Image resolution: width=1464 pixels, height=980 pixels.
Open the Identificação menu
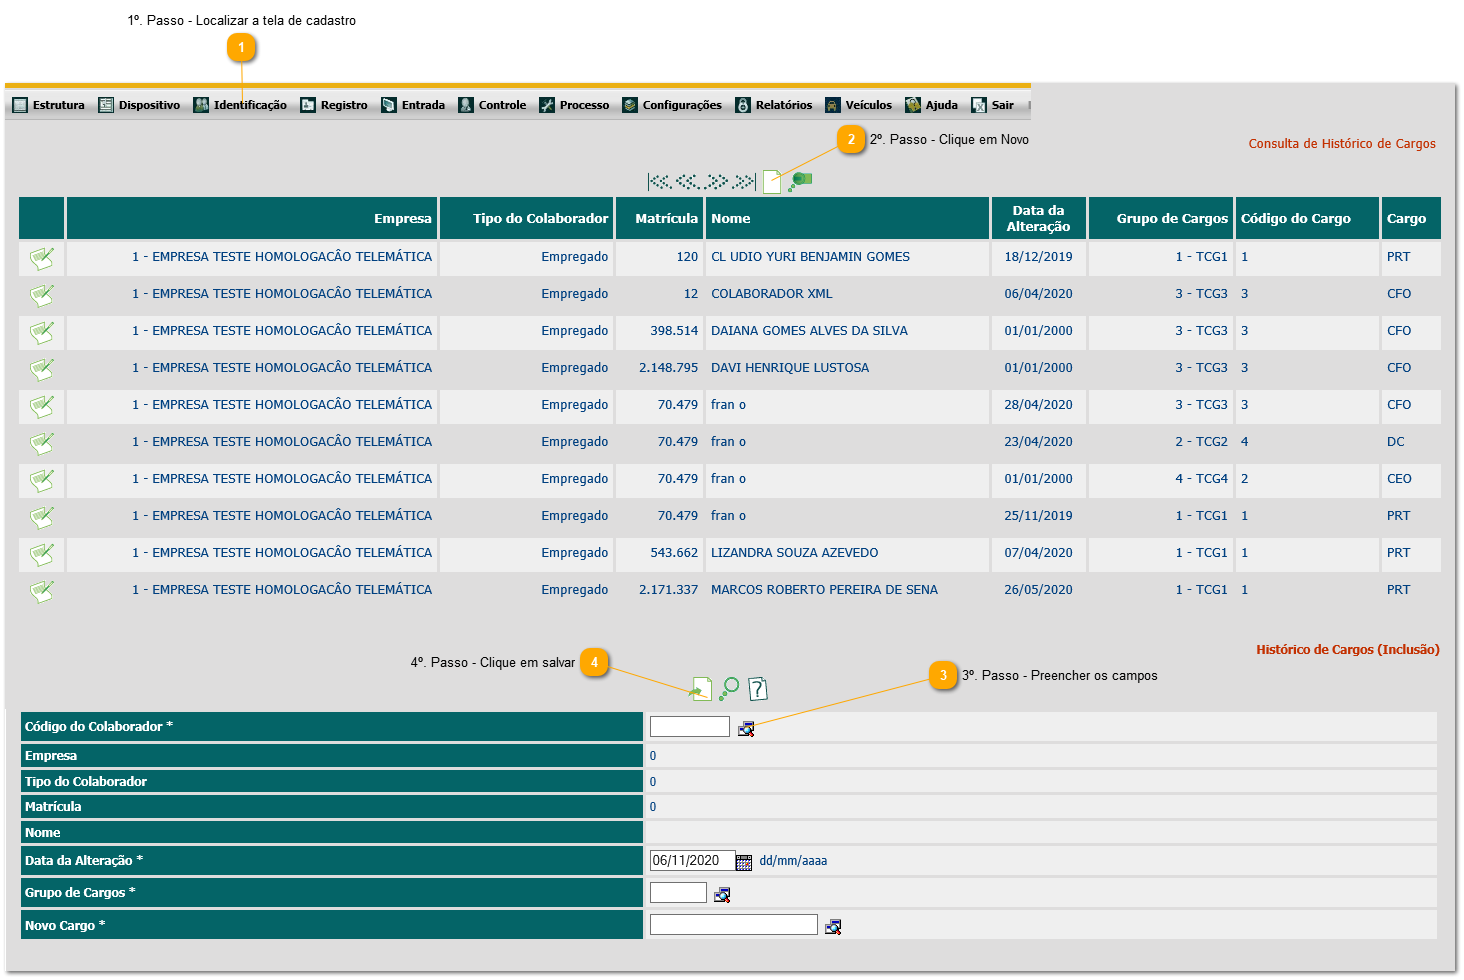[x=240, y=105]
